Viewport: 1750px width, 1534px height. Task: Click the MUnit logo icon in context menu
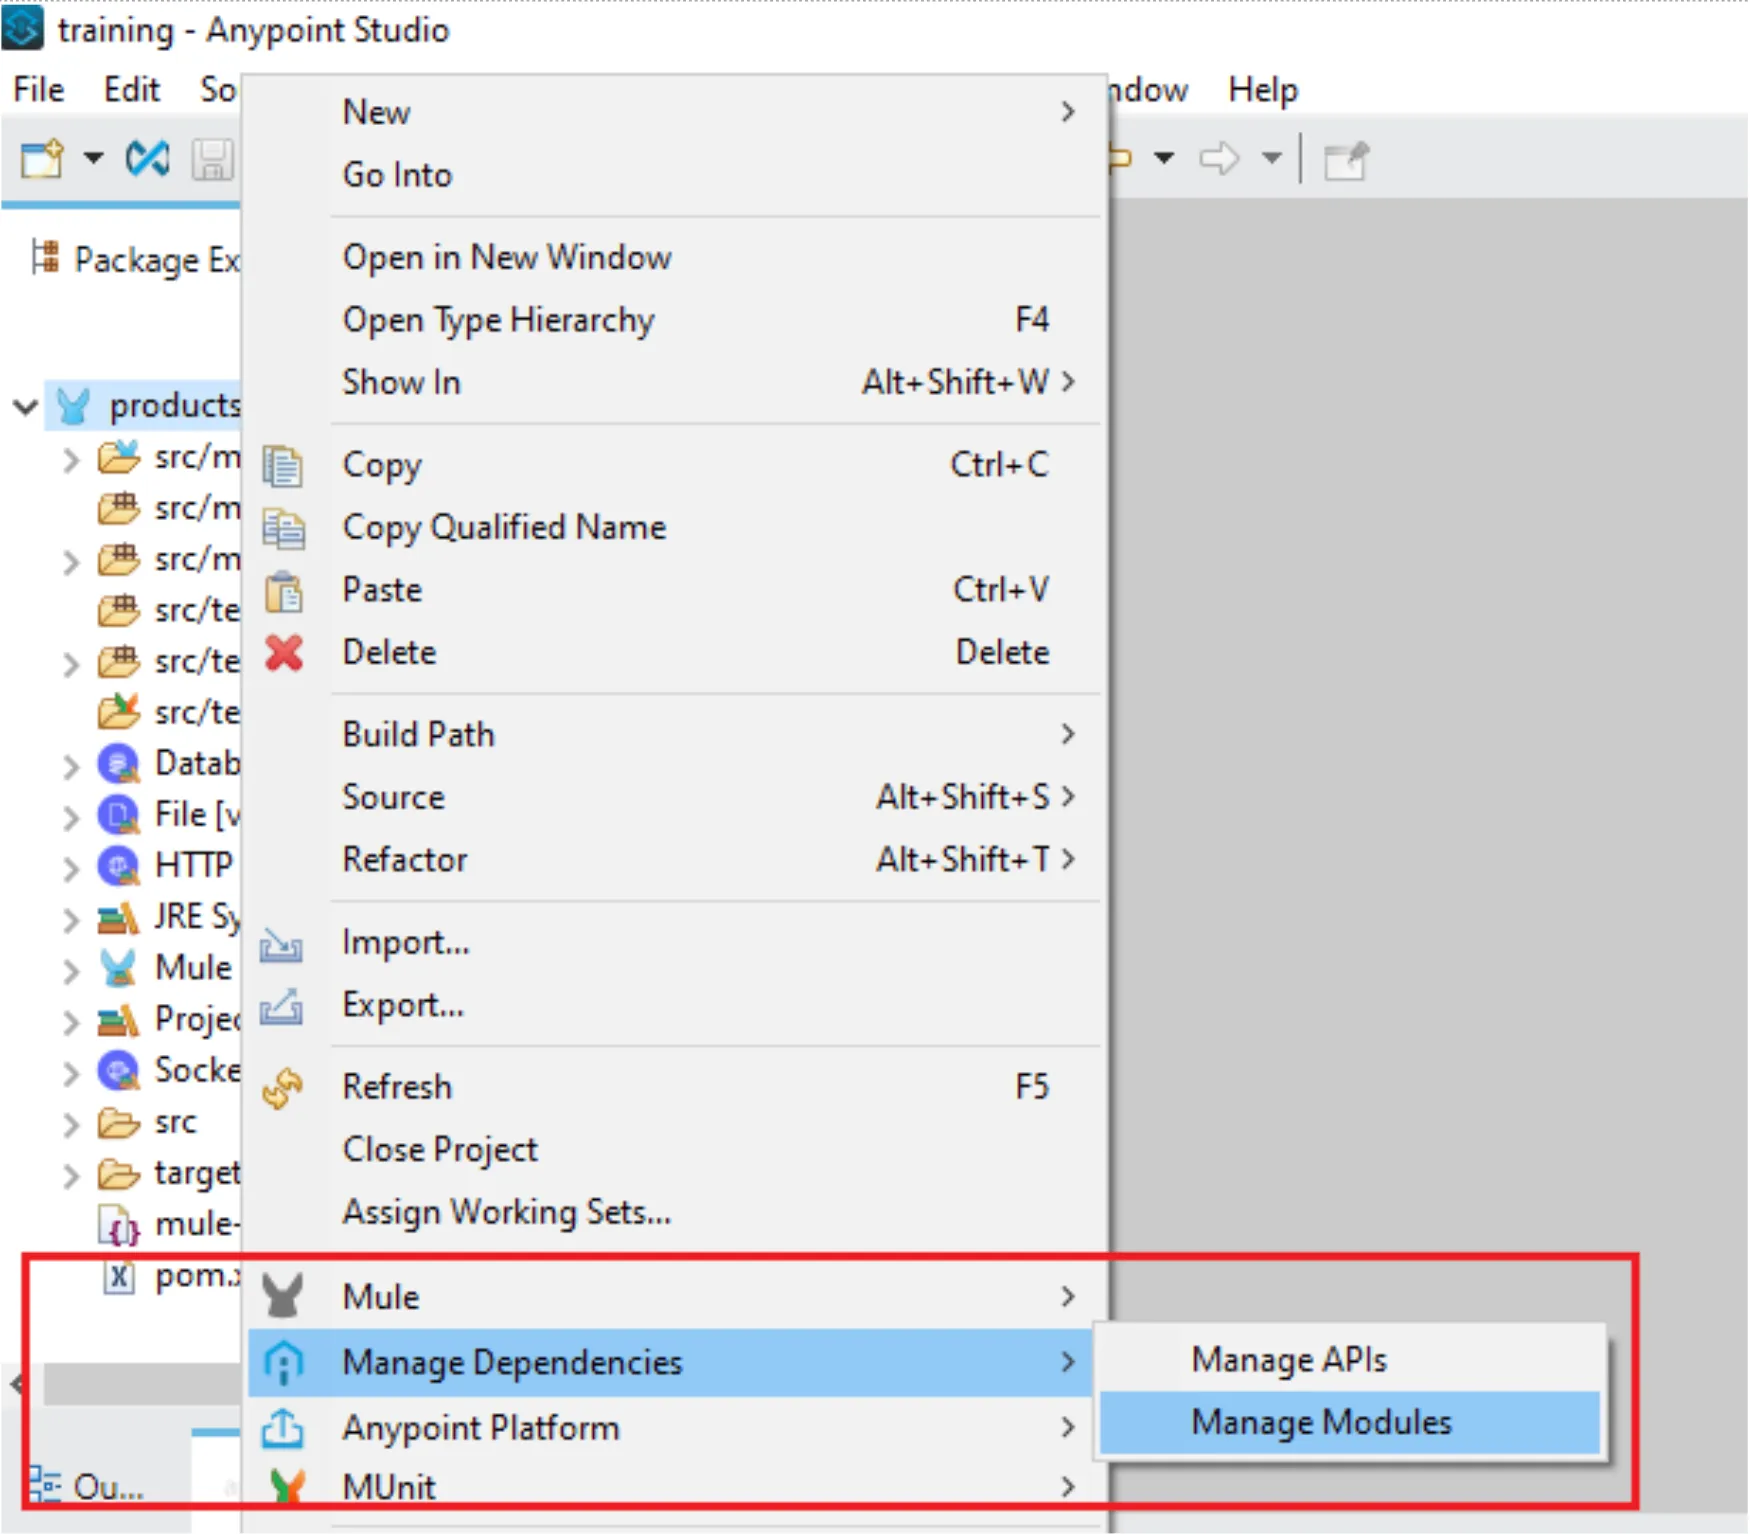point(286,1487)
